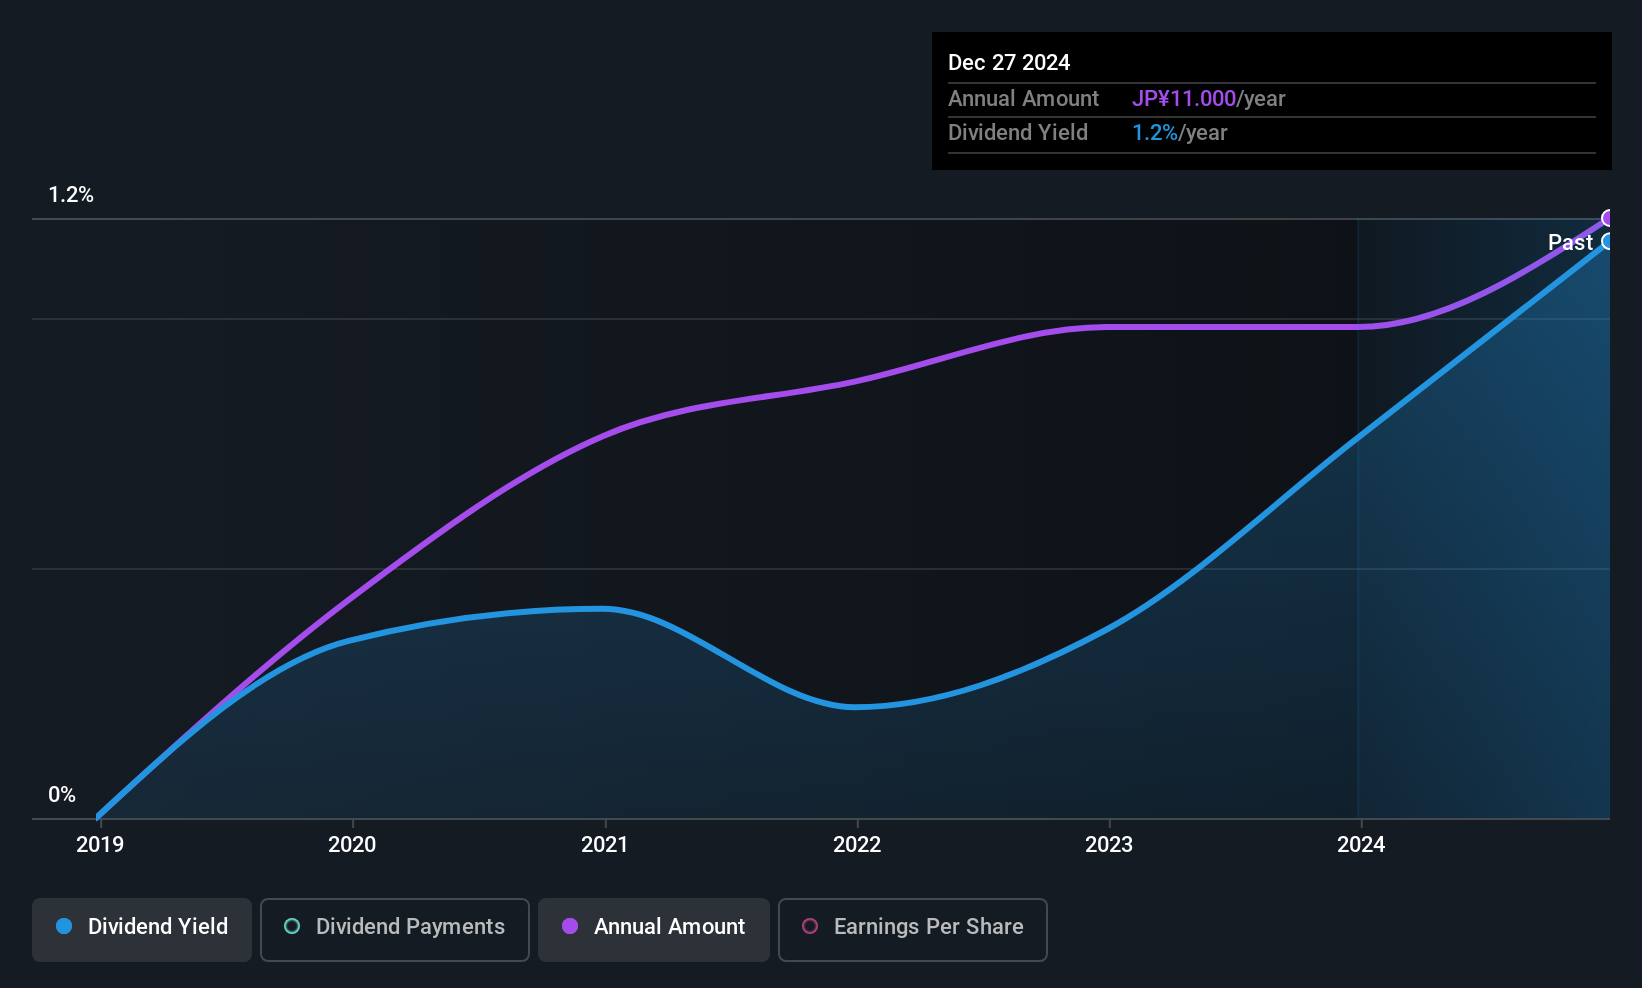This screenshot has width=1642, height=988.
Task: Click the pink circle icon for Earnings Per Share
Action: (x=810, y=927)
